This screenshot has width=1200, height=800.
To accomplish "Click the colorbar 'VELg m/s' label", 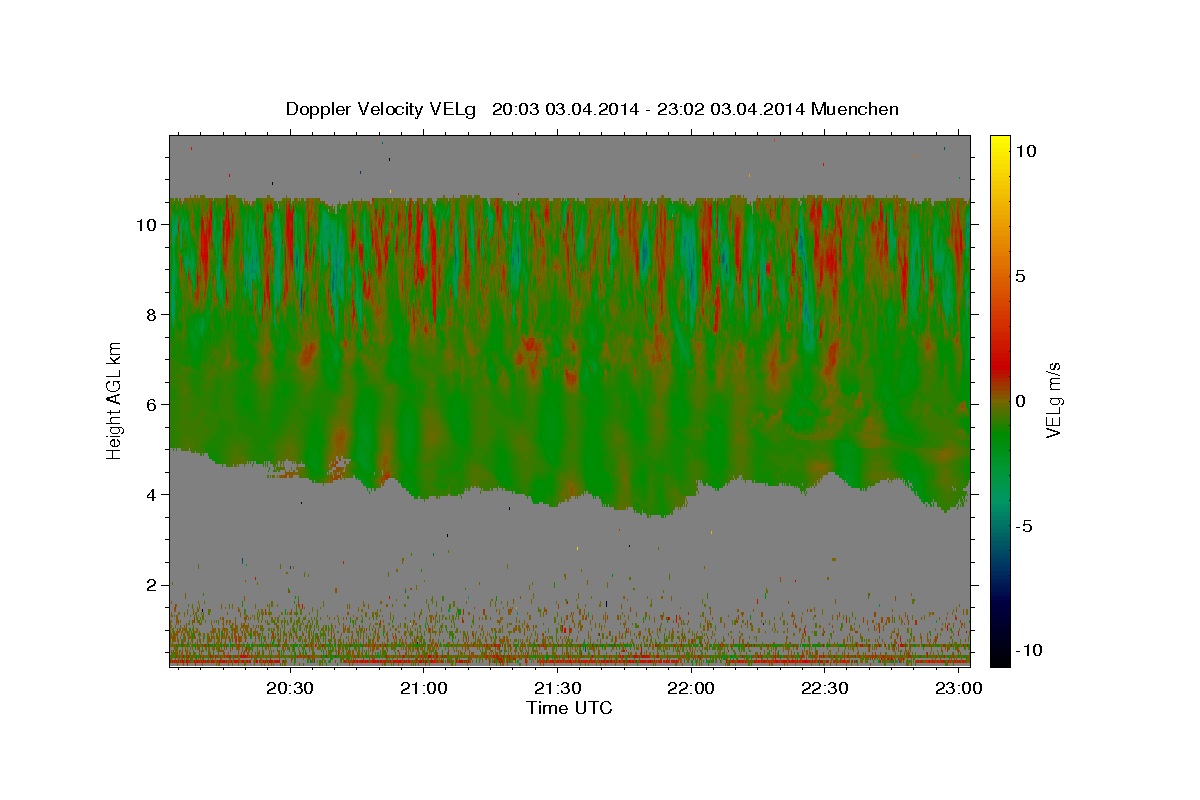I will pos(1053,400).
